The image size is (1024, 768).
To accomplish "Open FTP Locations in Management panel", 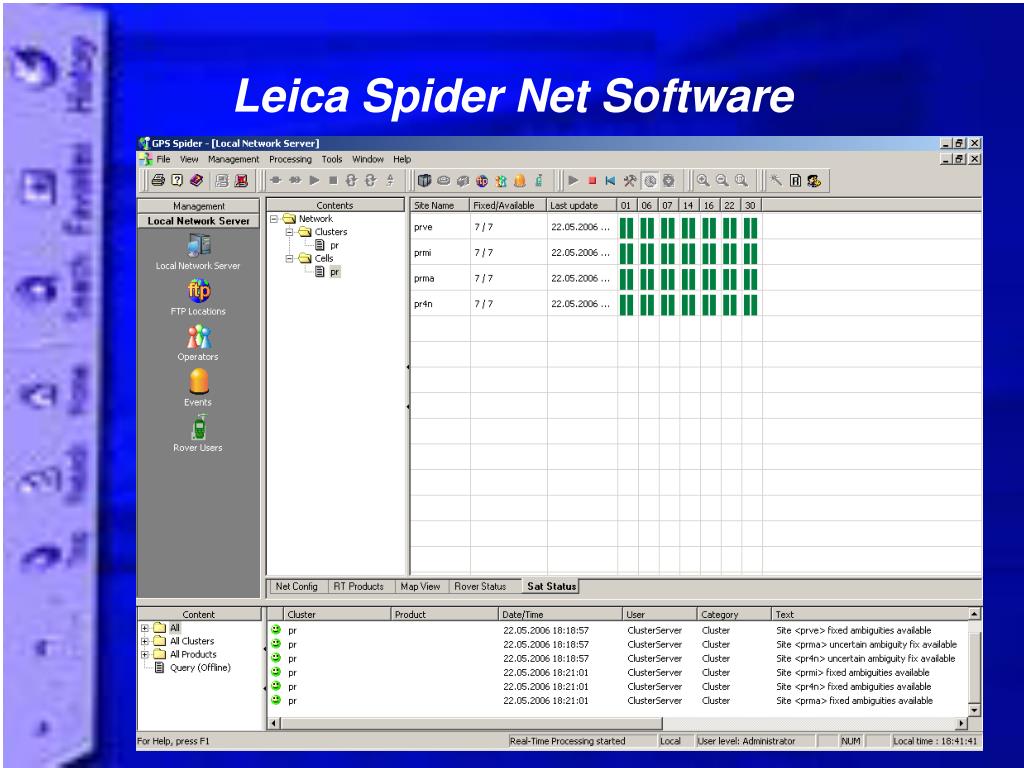I will coord(199,297).
